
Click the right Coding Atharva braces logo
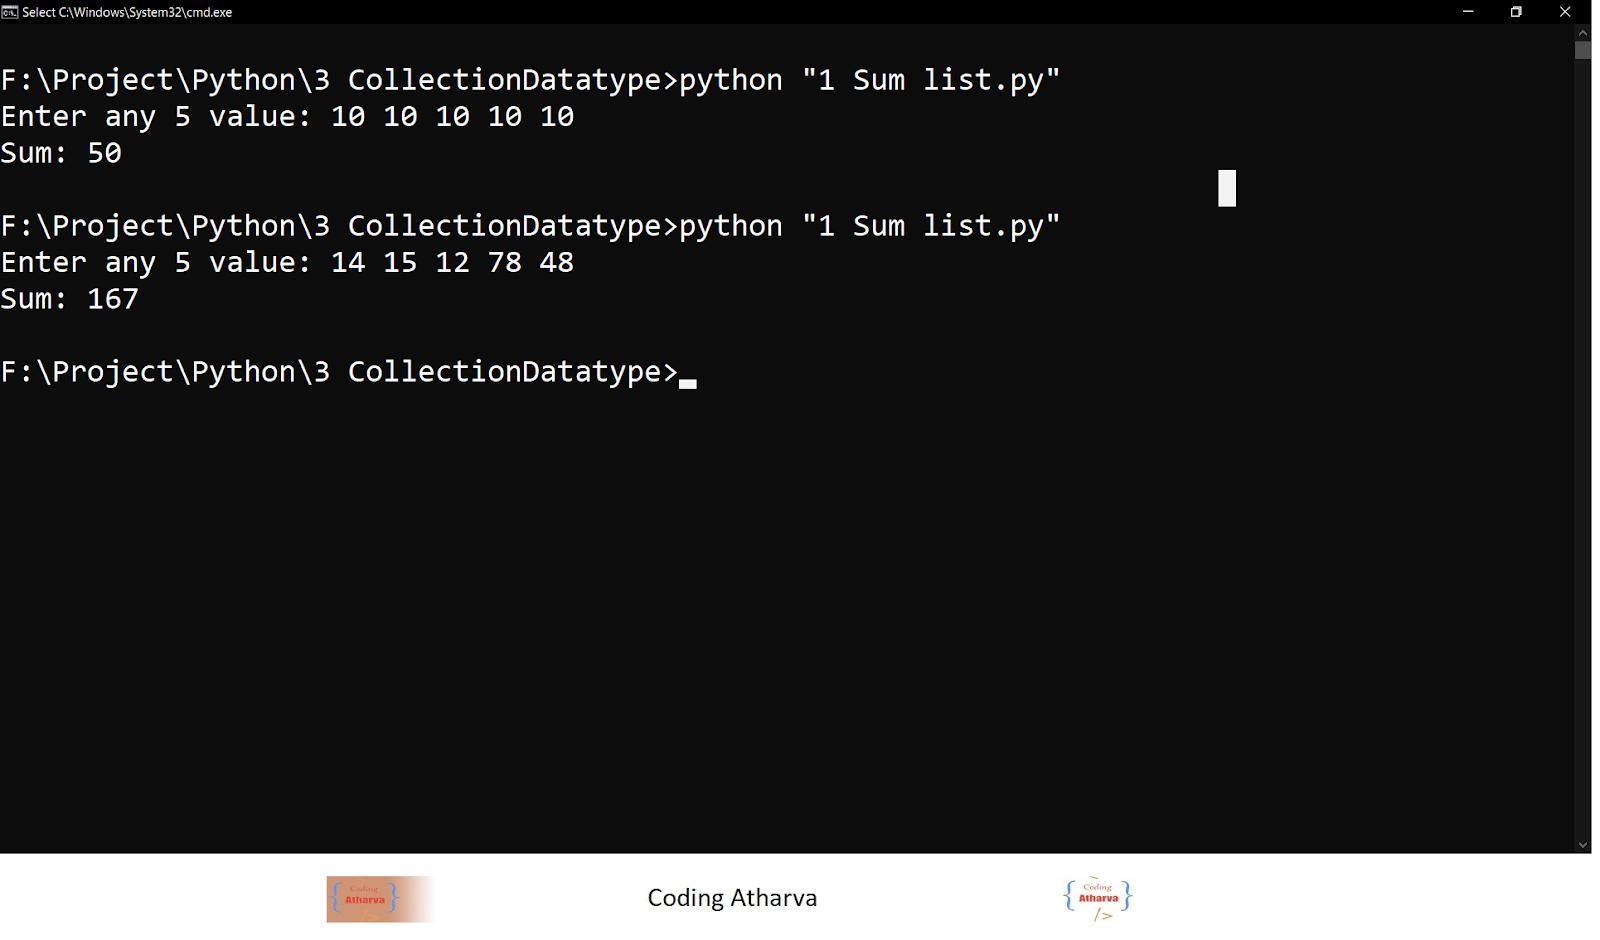click(1097, 898)
